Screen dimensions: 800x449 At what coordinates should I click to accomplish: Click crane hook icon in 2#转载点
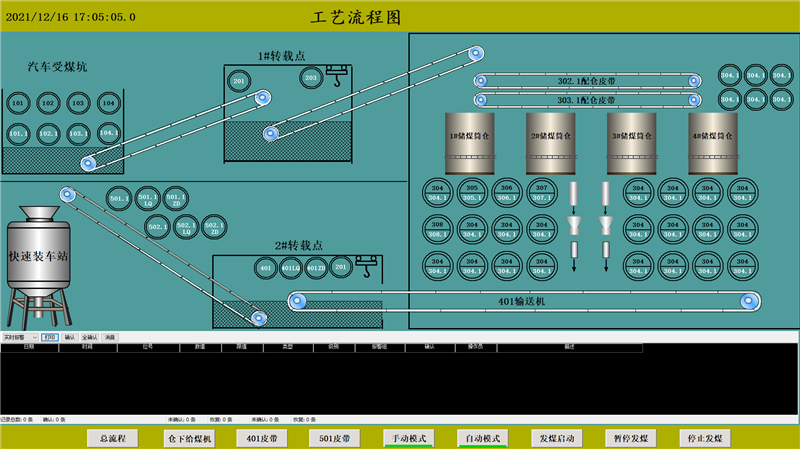[x=367, y=266]
